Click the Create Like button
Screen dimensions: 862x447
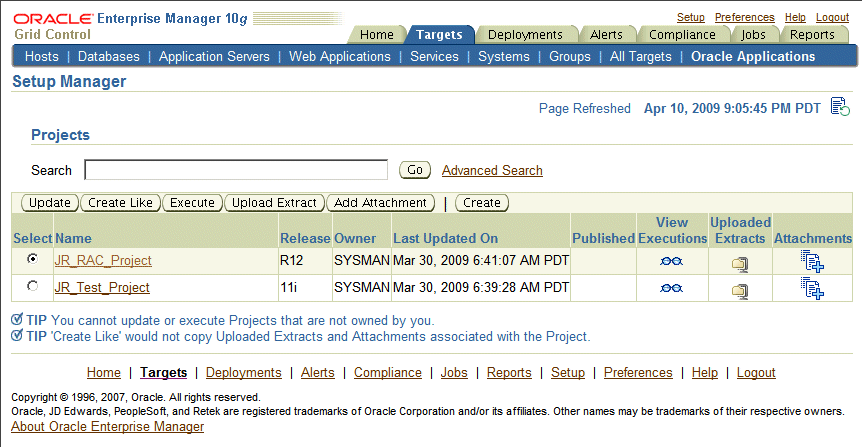(120, 203)
